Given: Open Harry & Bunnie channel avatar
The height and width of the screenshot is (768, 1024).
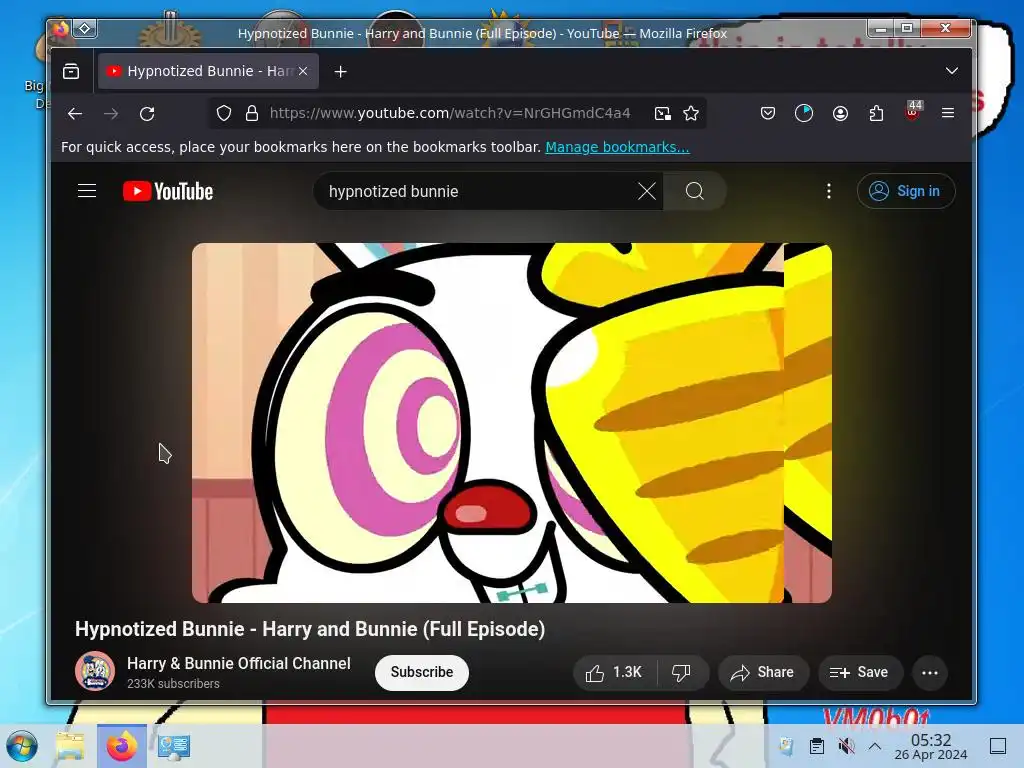Looking at the screenshot, I should click(x=95, y=671).
